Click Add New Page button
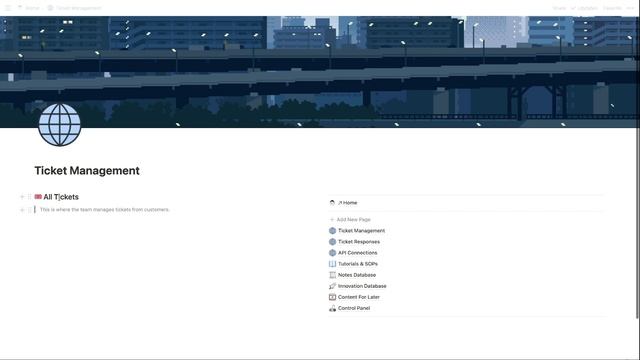The image size is (640, 360). 350,220
